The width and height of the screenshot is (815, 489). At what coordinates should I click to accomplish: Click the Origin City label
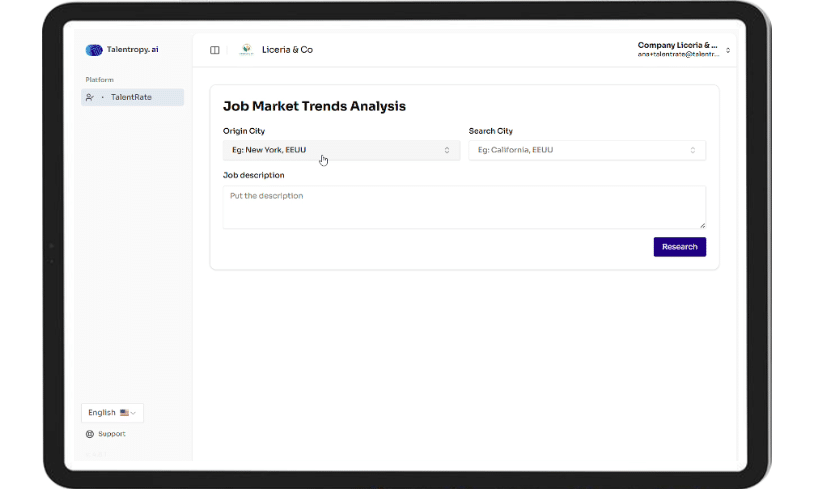point(244,131)
